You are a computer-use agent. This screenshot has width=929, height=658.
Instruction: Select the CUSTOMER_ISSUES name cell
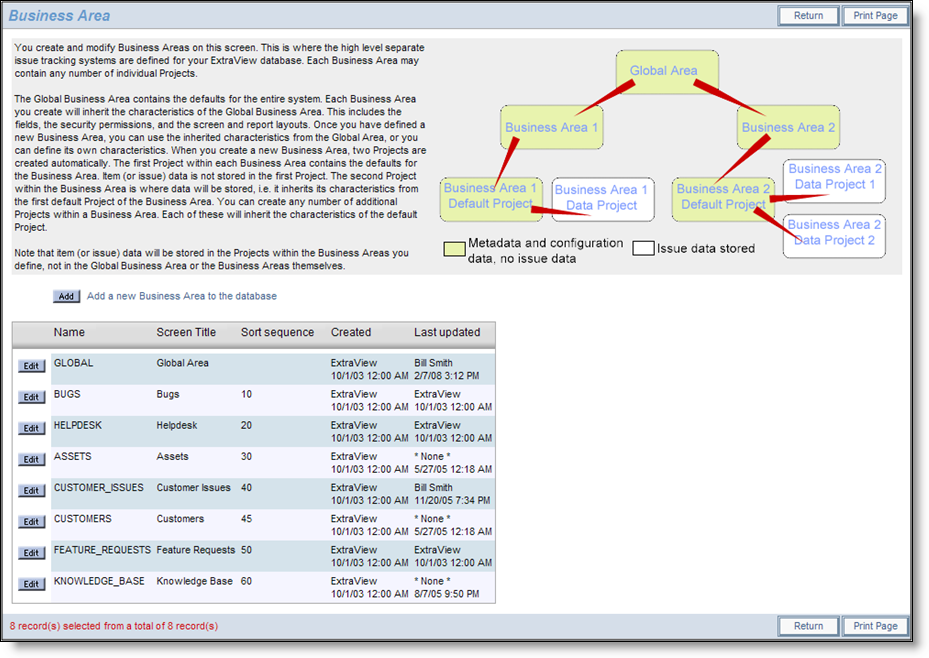coord(98,487)
